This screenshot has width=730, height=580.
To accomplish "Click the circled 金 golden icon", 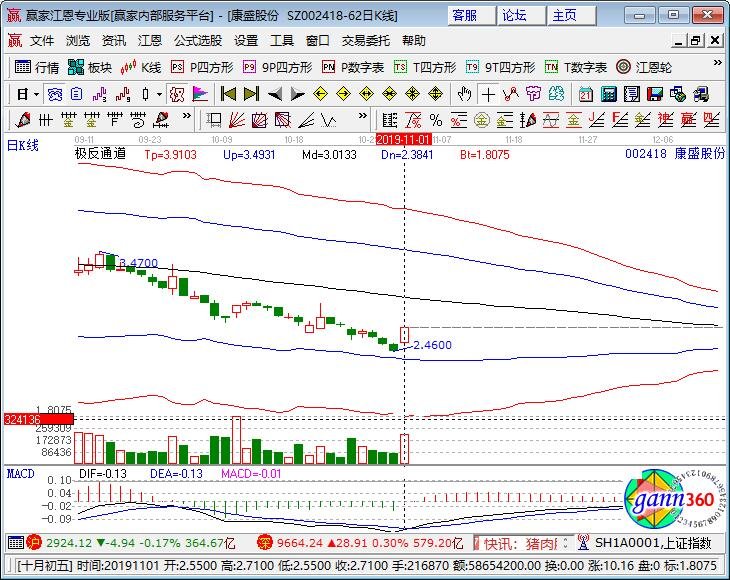I will pyautogui.click(x=482, y=121).
